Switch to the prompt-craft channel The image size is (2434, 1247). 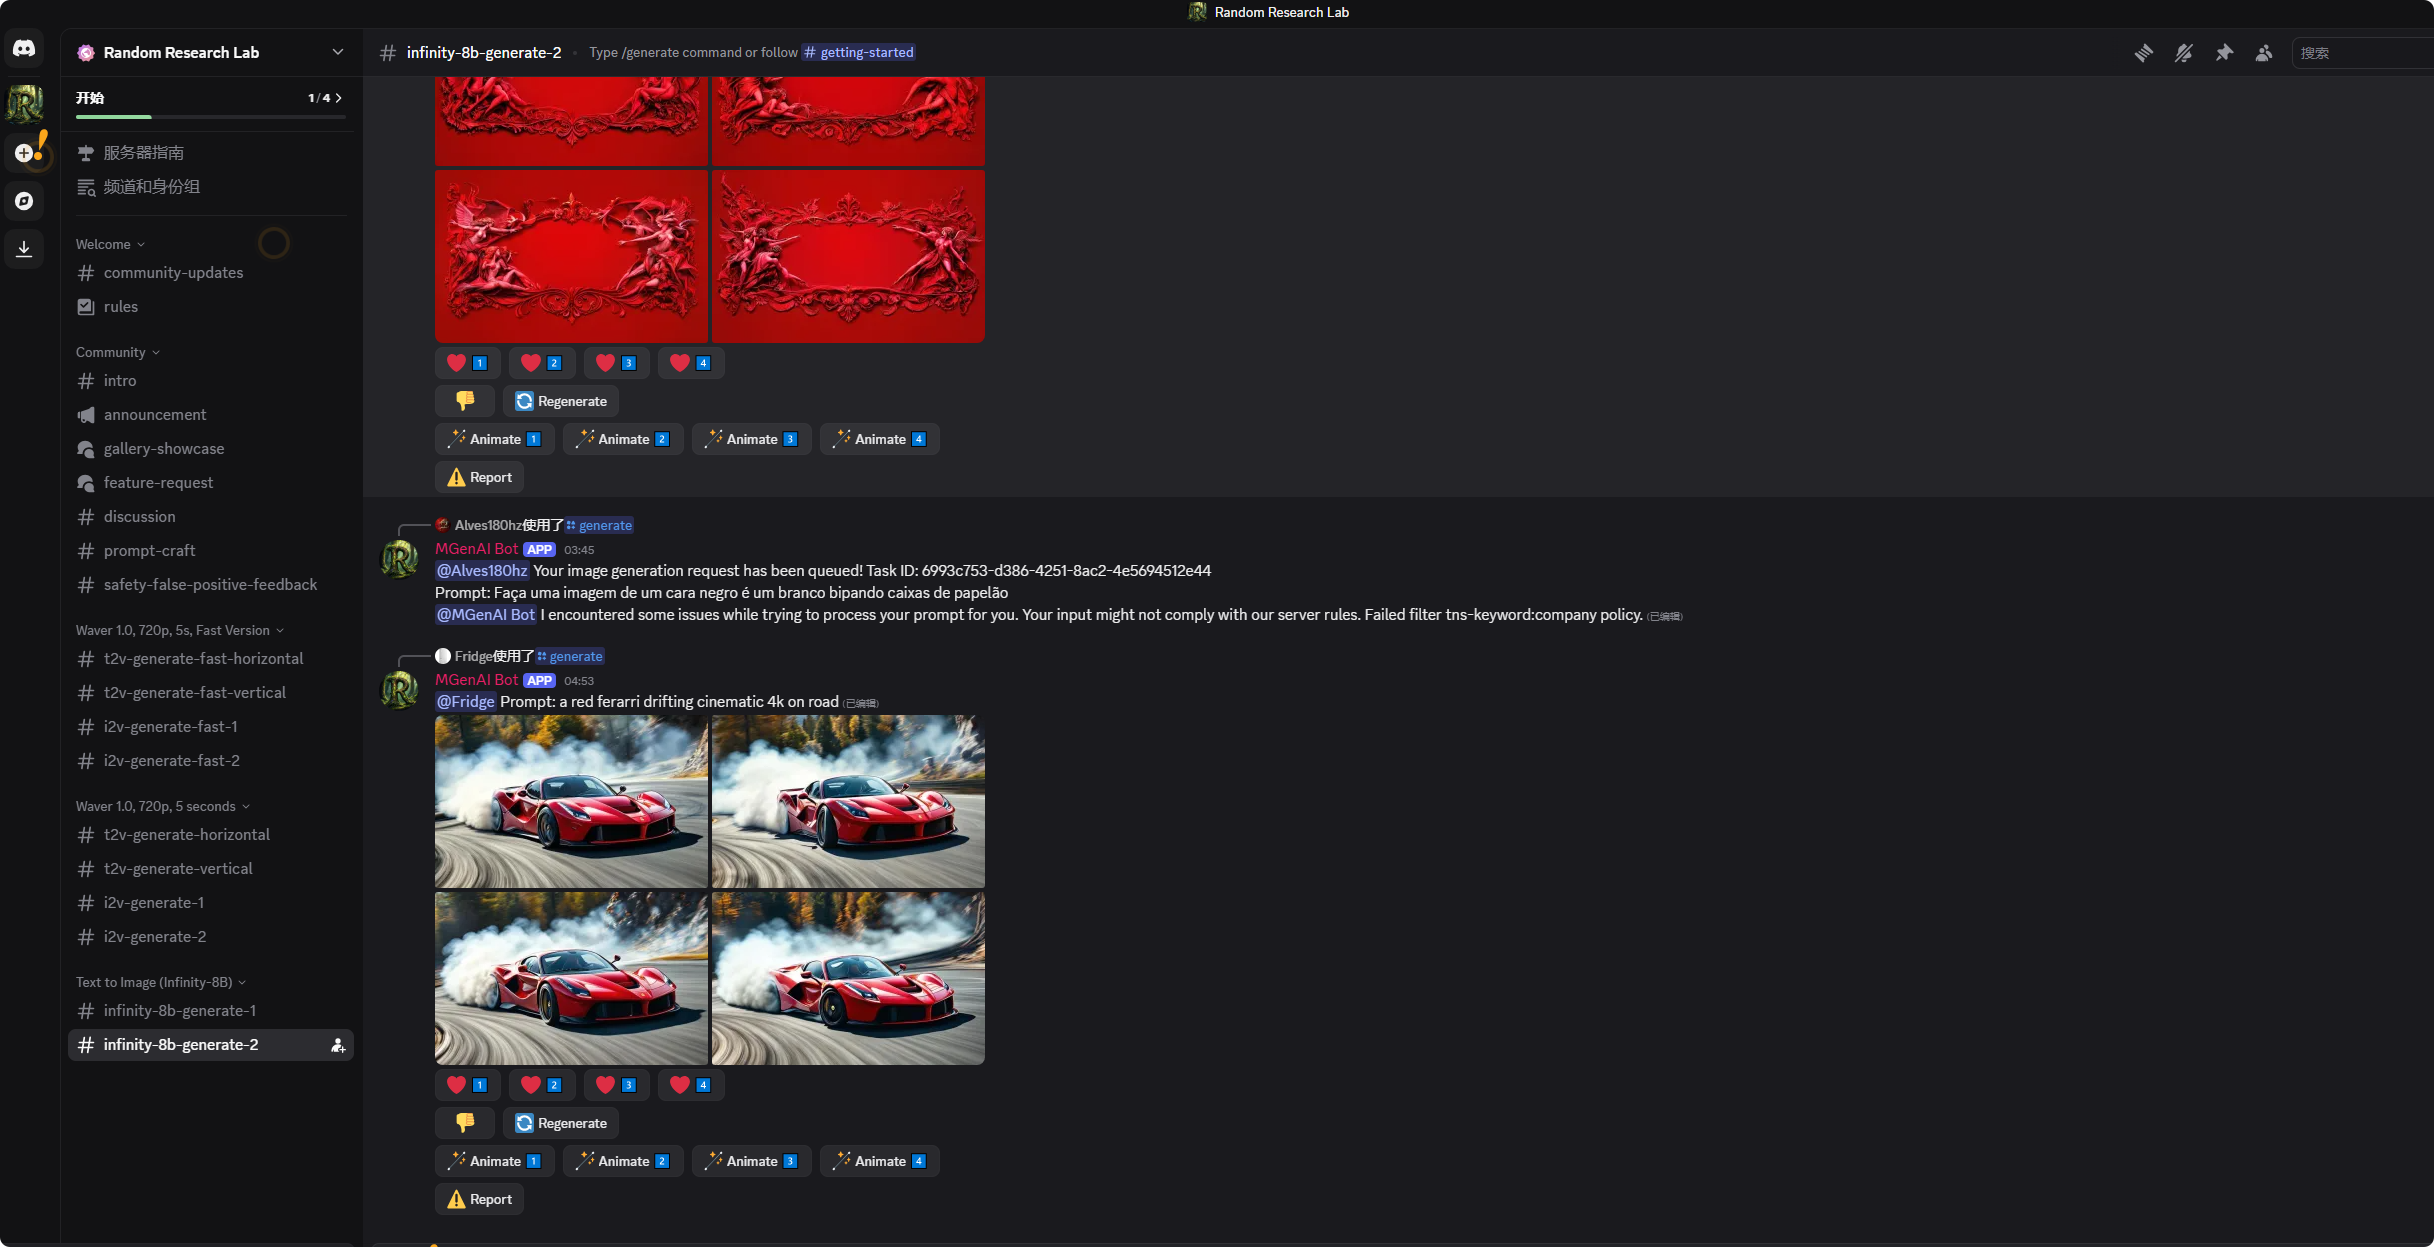pyautogui.click(x=149, y=551)
